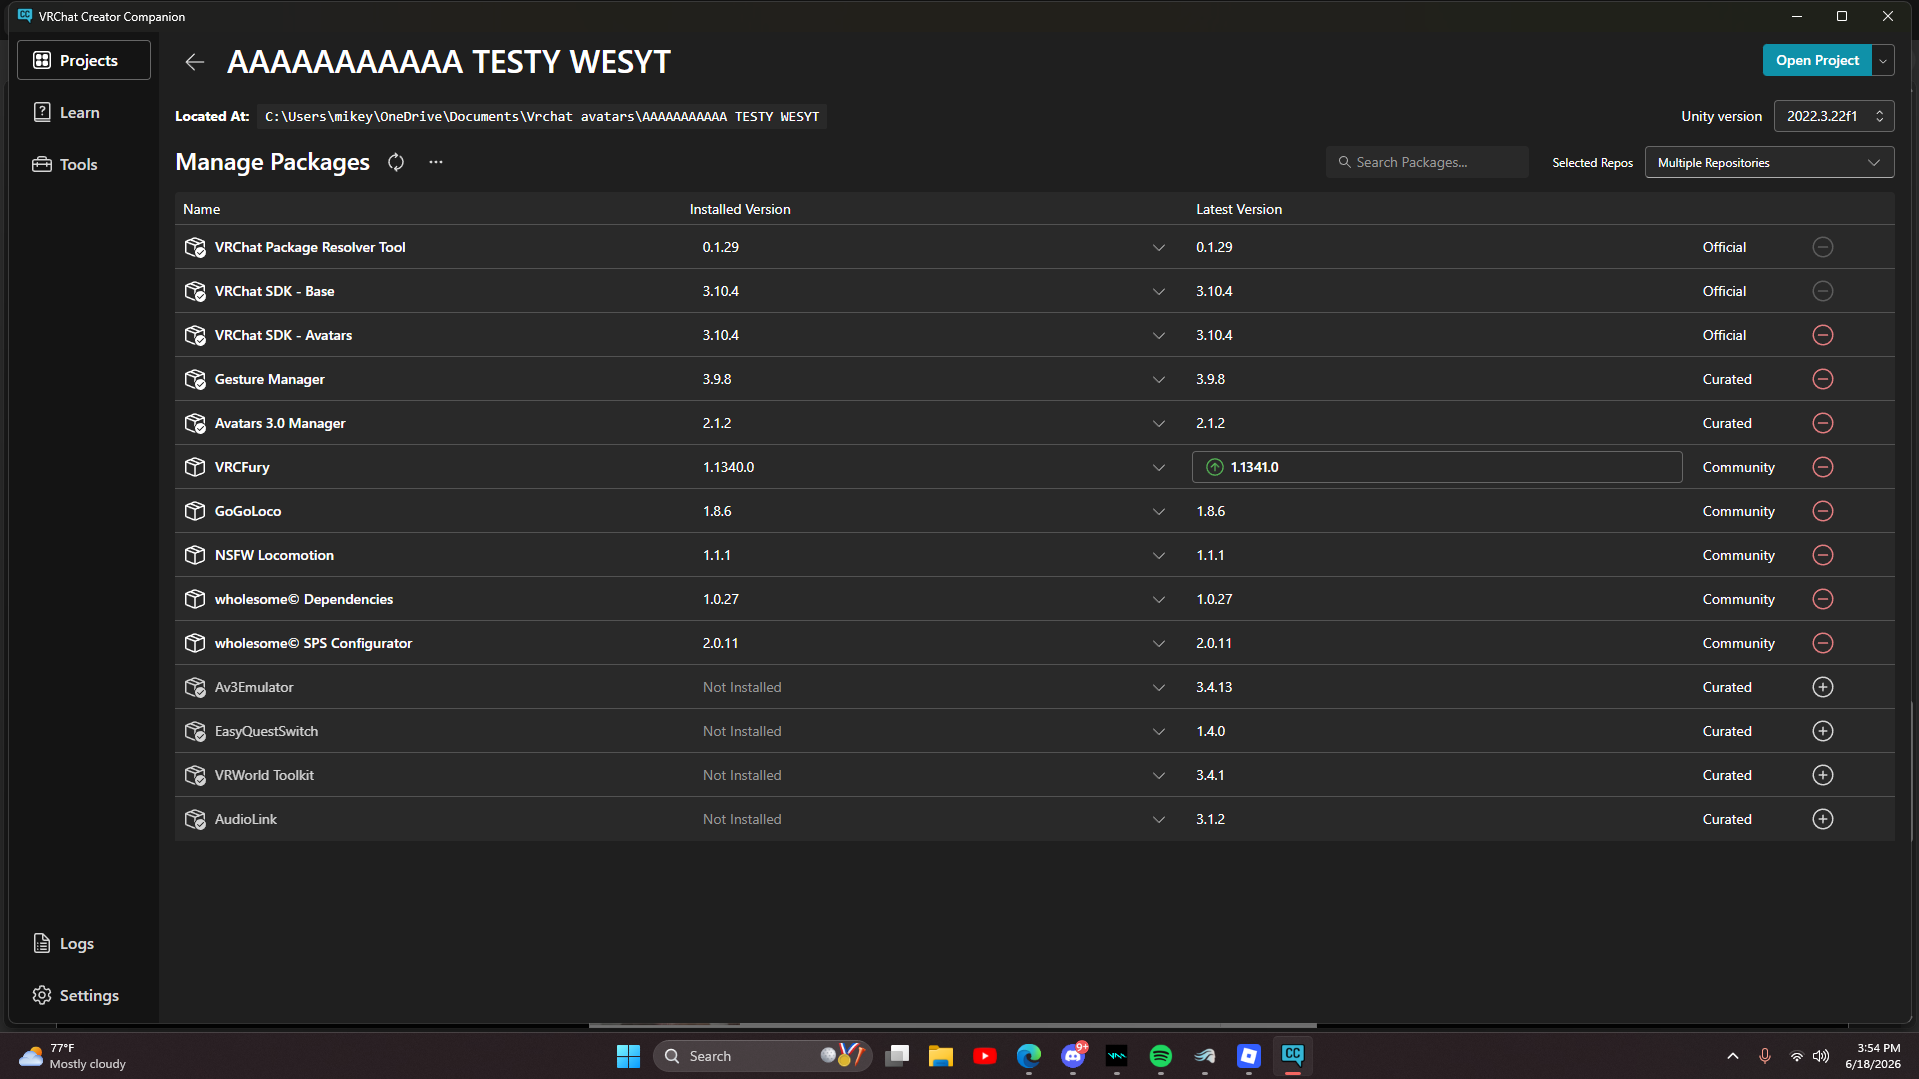This screenshot has width=1919, height=1079.
Task: Go to the Projects section
Action: coord(84,60)
